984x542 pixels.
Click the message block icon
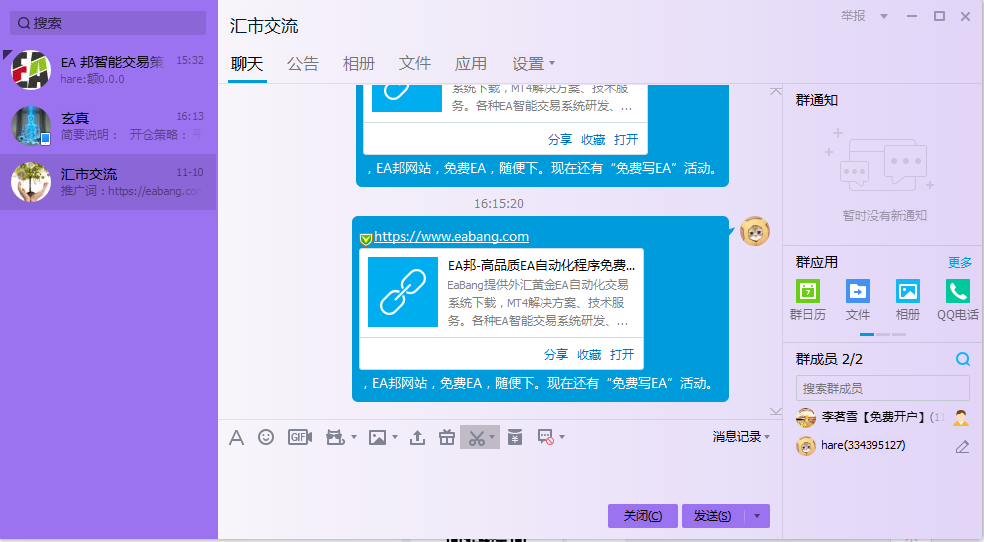point(545,437)
